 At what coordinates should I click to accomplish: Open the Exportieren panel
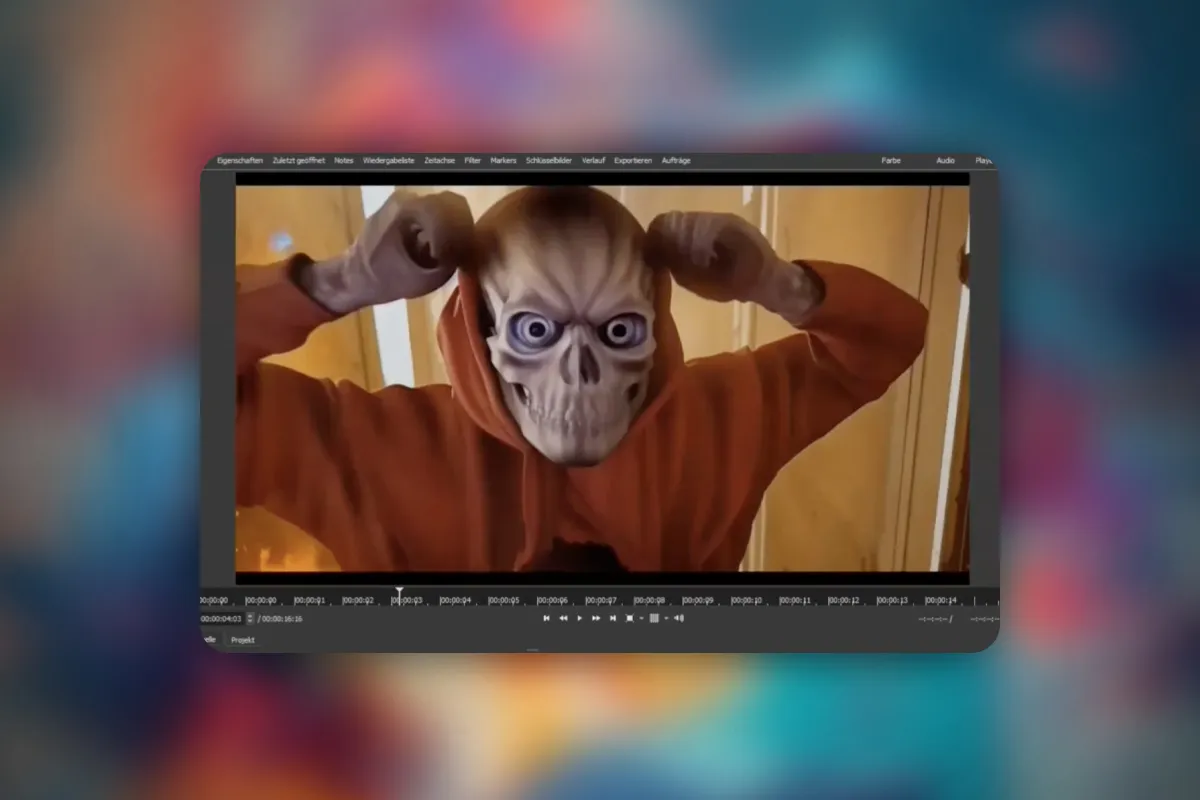(x=633, y=160)
